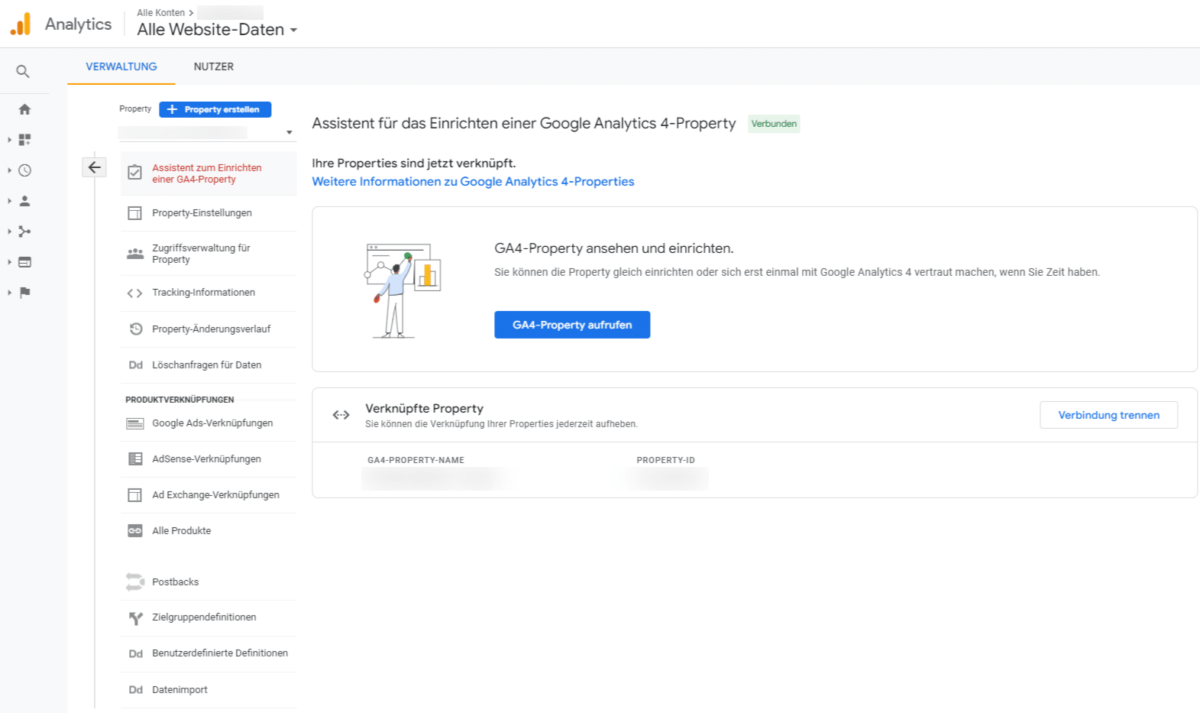Viewport: 1200px width, 713px height.
Task: Open Zielgruppendefinitionen entry
Action: [x=208, y=618]
